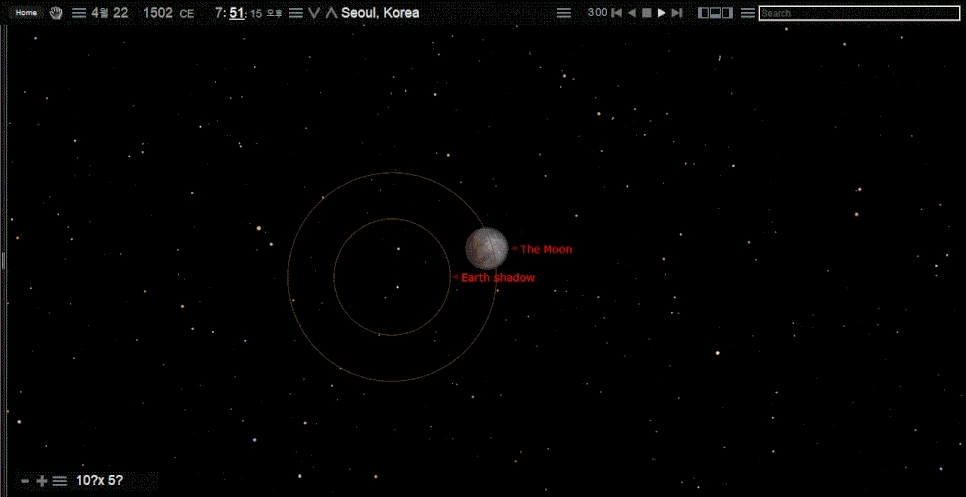Click the down chevron beside location
This screenshot has width=966, height=497.
point(315,13)
